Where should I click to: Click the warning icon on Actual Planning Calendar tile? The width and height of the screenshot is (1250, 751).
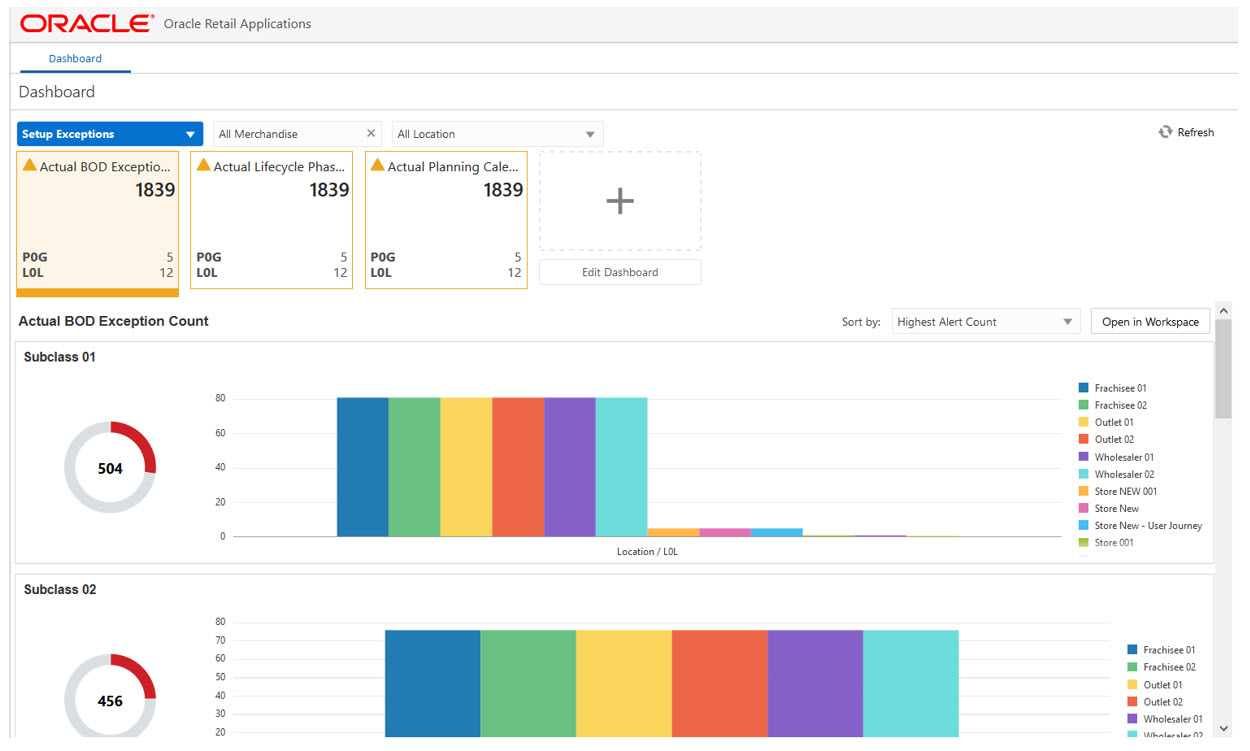coord(377,166)
